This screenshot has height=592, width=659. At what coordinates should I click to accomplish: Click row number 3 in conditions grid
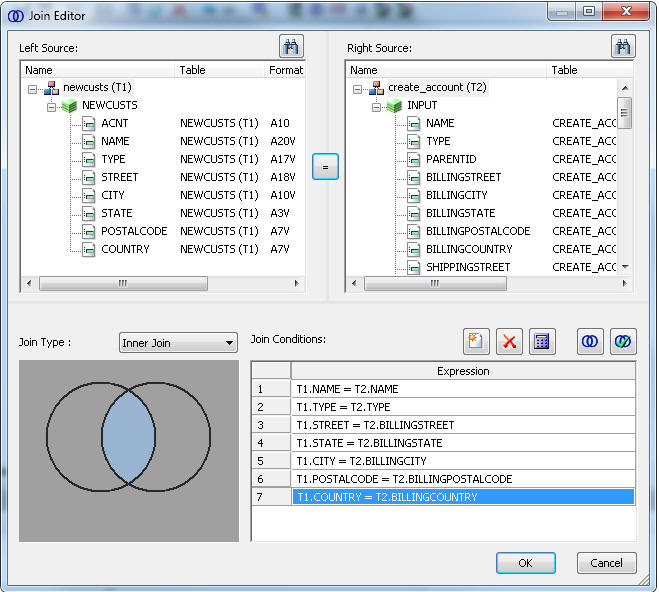pyautogui.click(x=271, y=425)
